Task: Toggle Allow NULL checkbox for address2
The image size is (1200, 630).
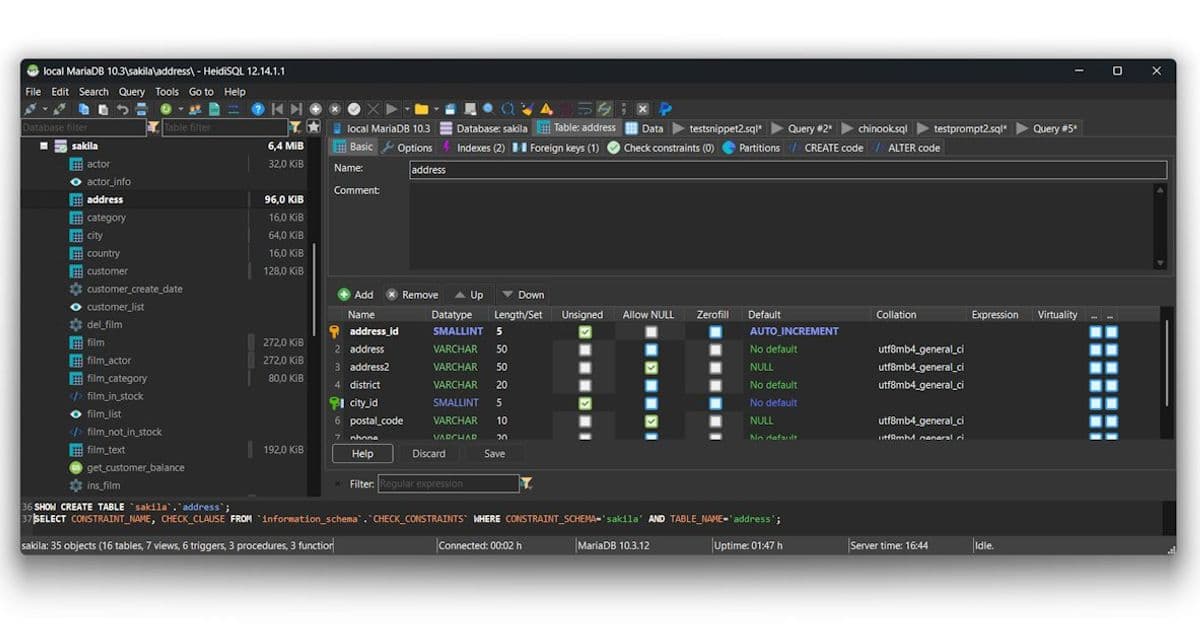Action: coord(651,368)
